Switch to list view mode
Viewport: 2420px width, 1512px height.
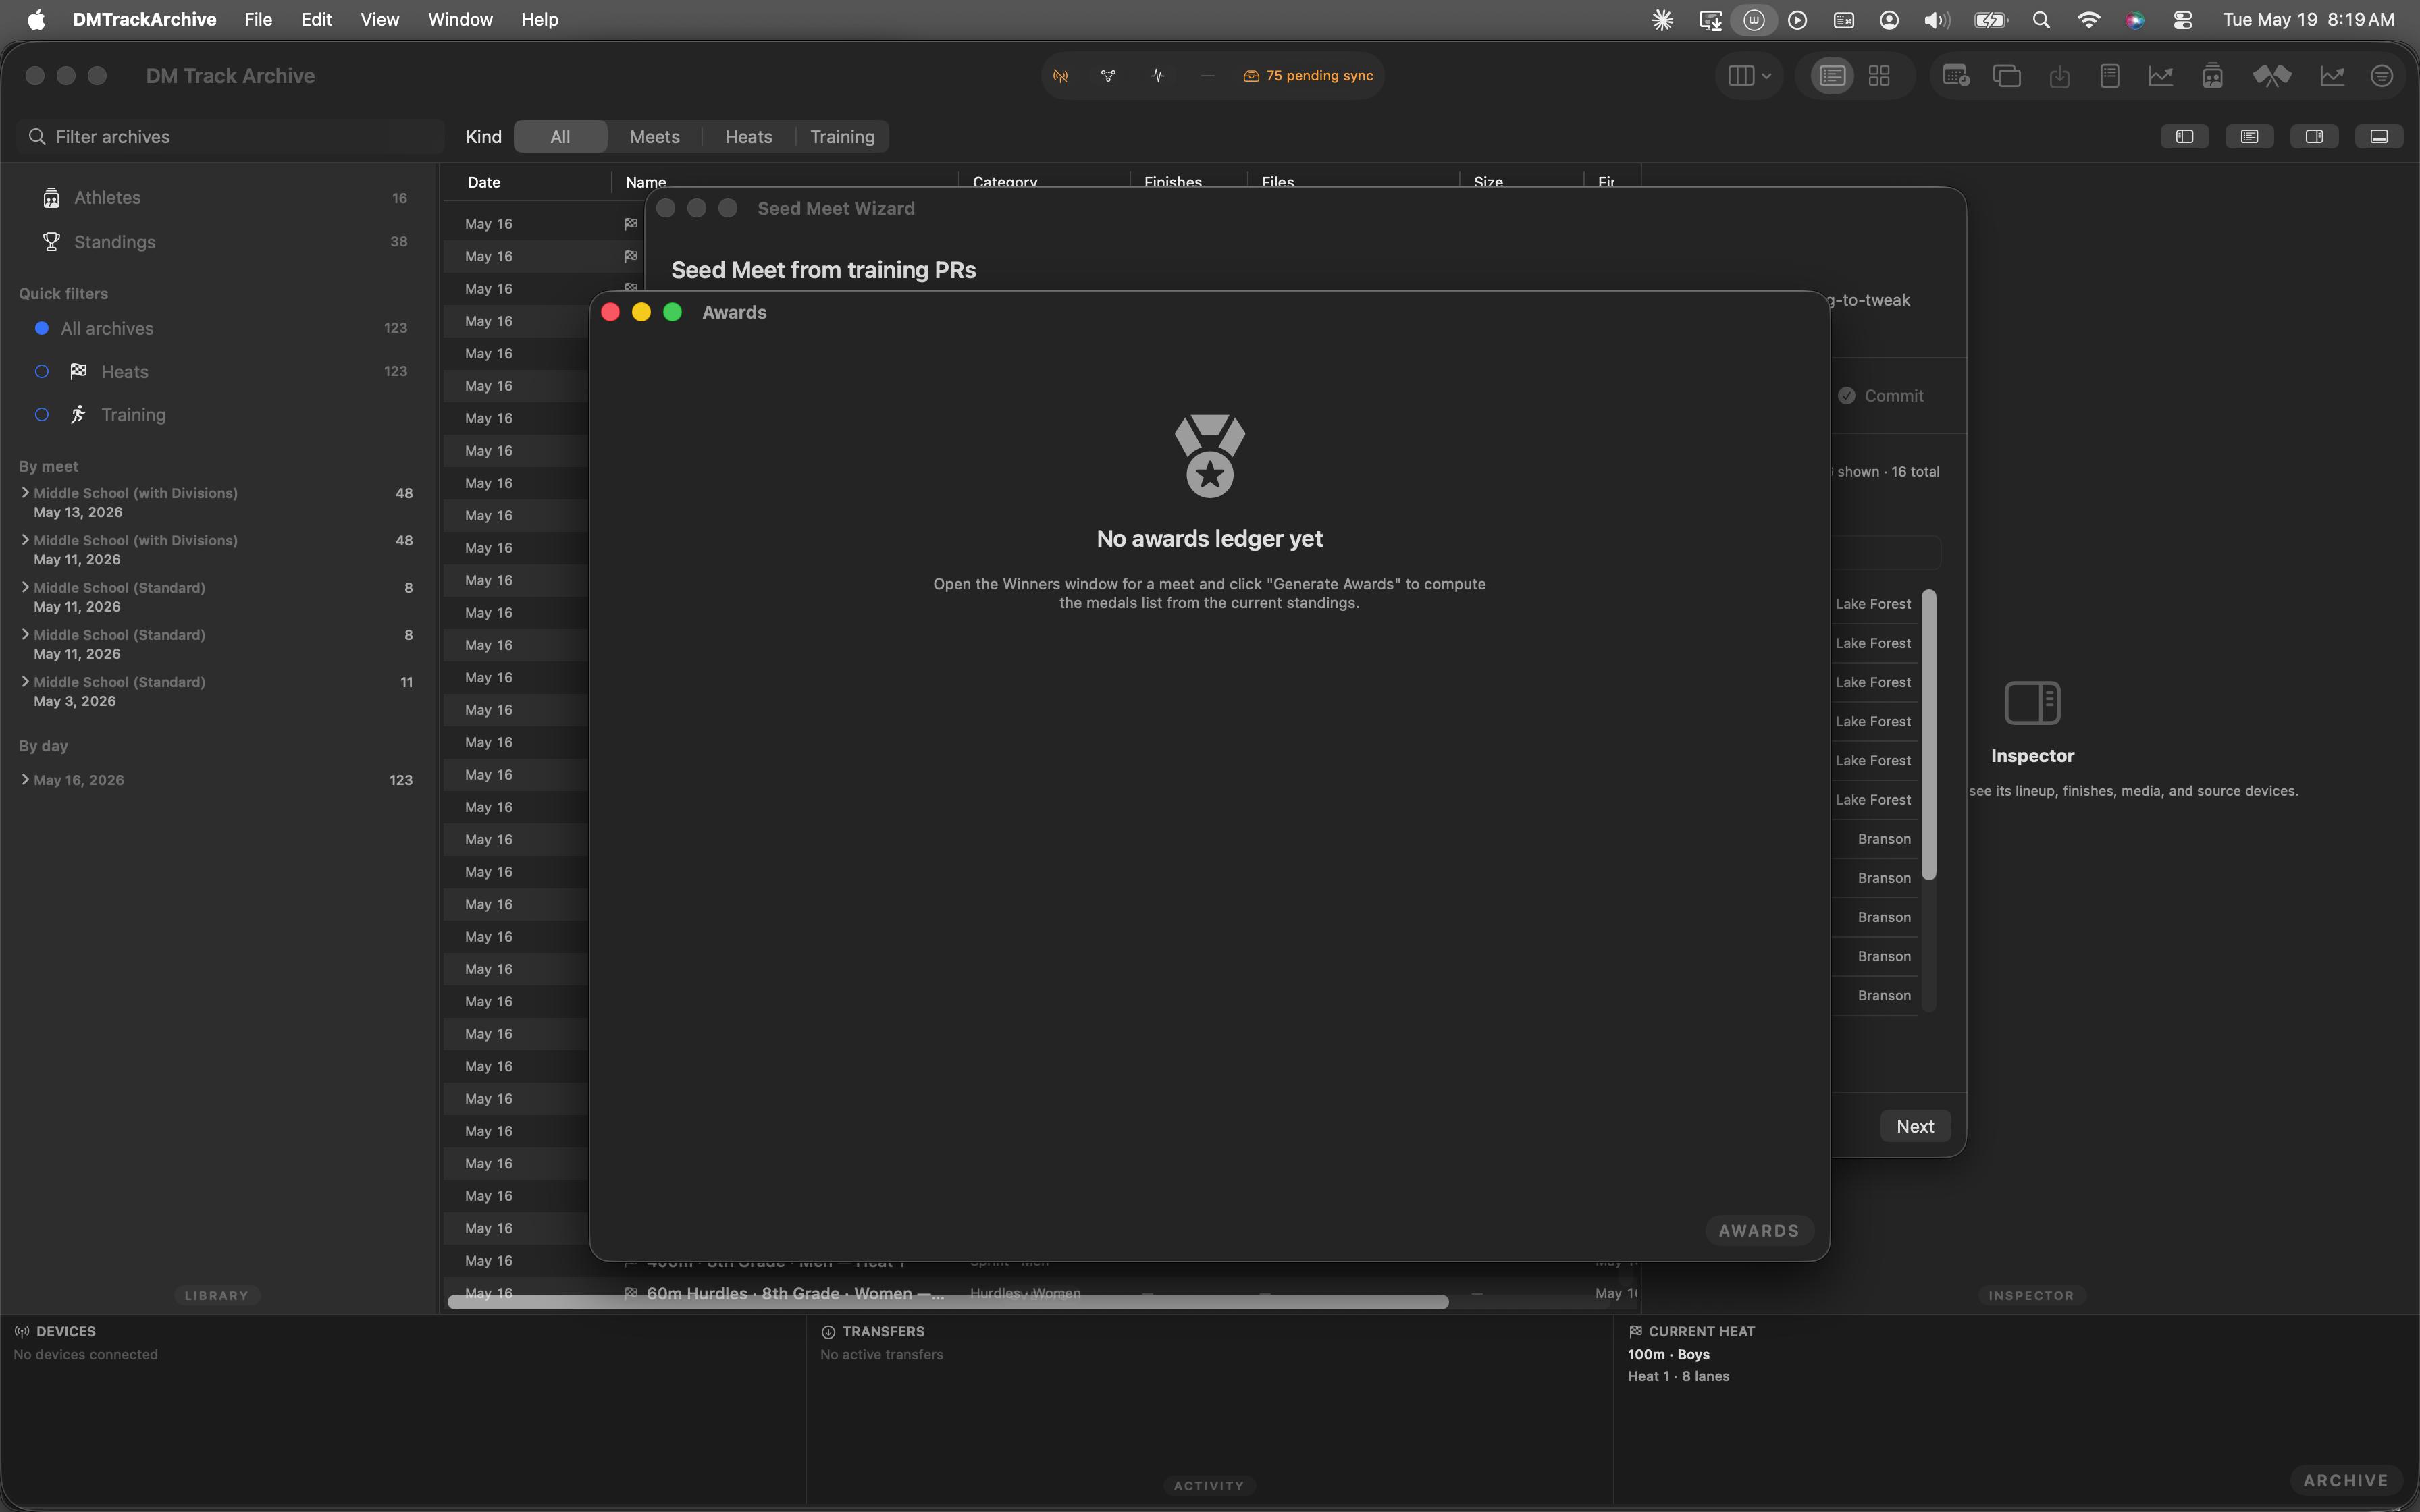coord(1832,76)
